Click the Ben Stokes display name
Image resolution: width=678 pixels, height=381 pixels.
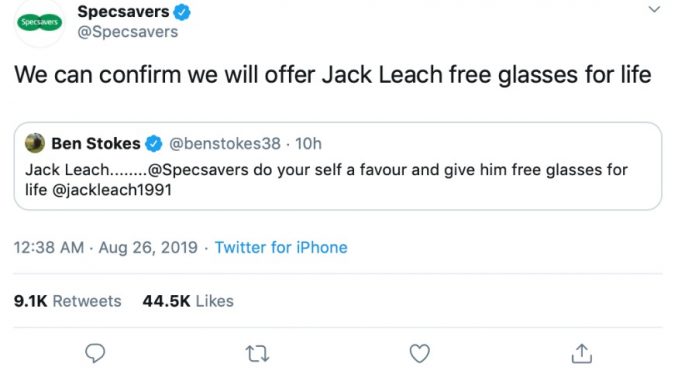coord(96,144)
